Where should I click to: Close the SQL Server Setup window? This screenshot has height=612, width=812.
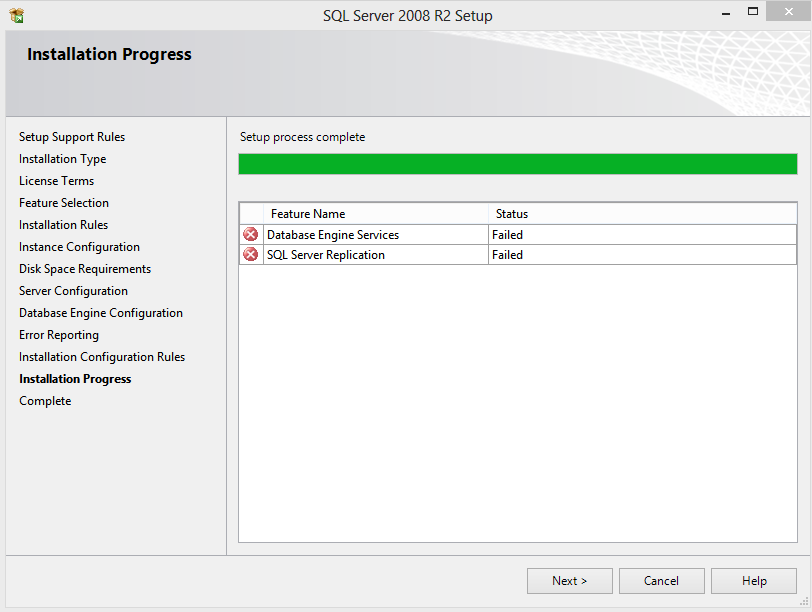click(788, 11)
